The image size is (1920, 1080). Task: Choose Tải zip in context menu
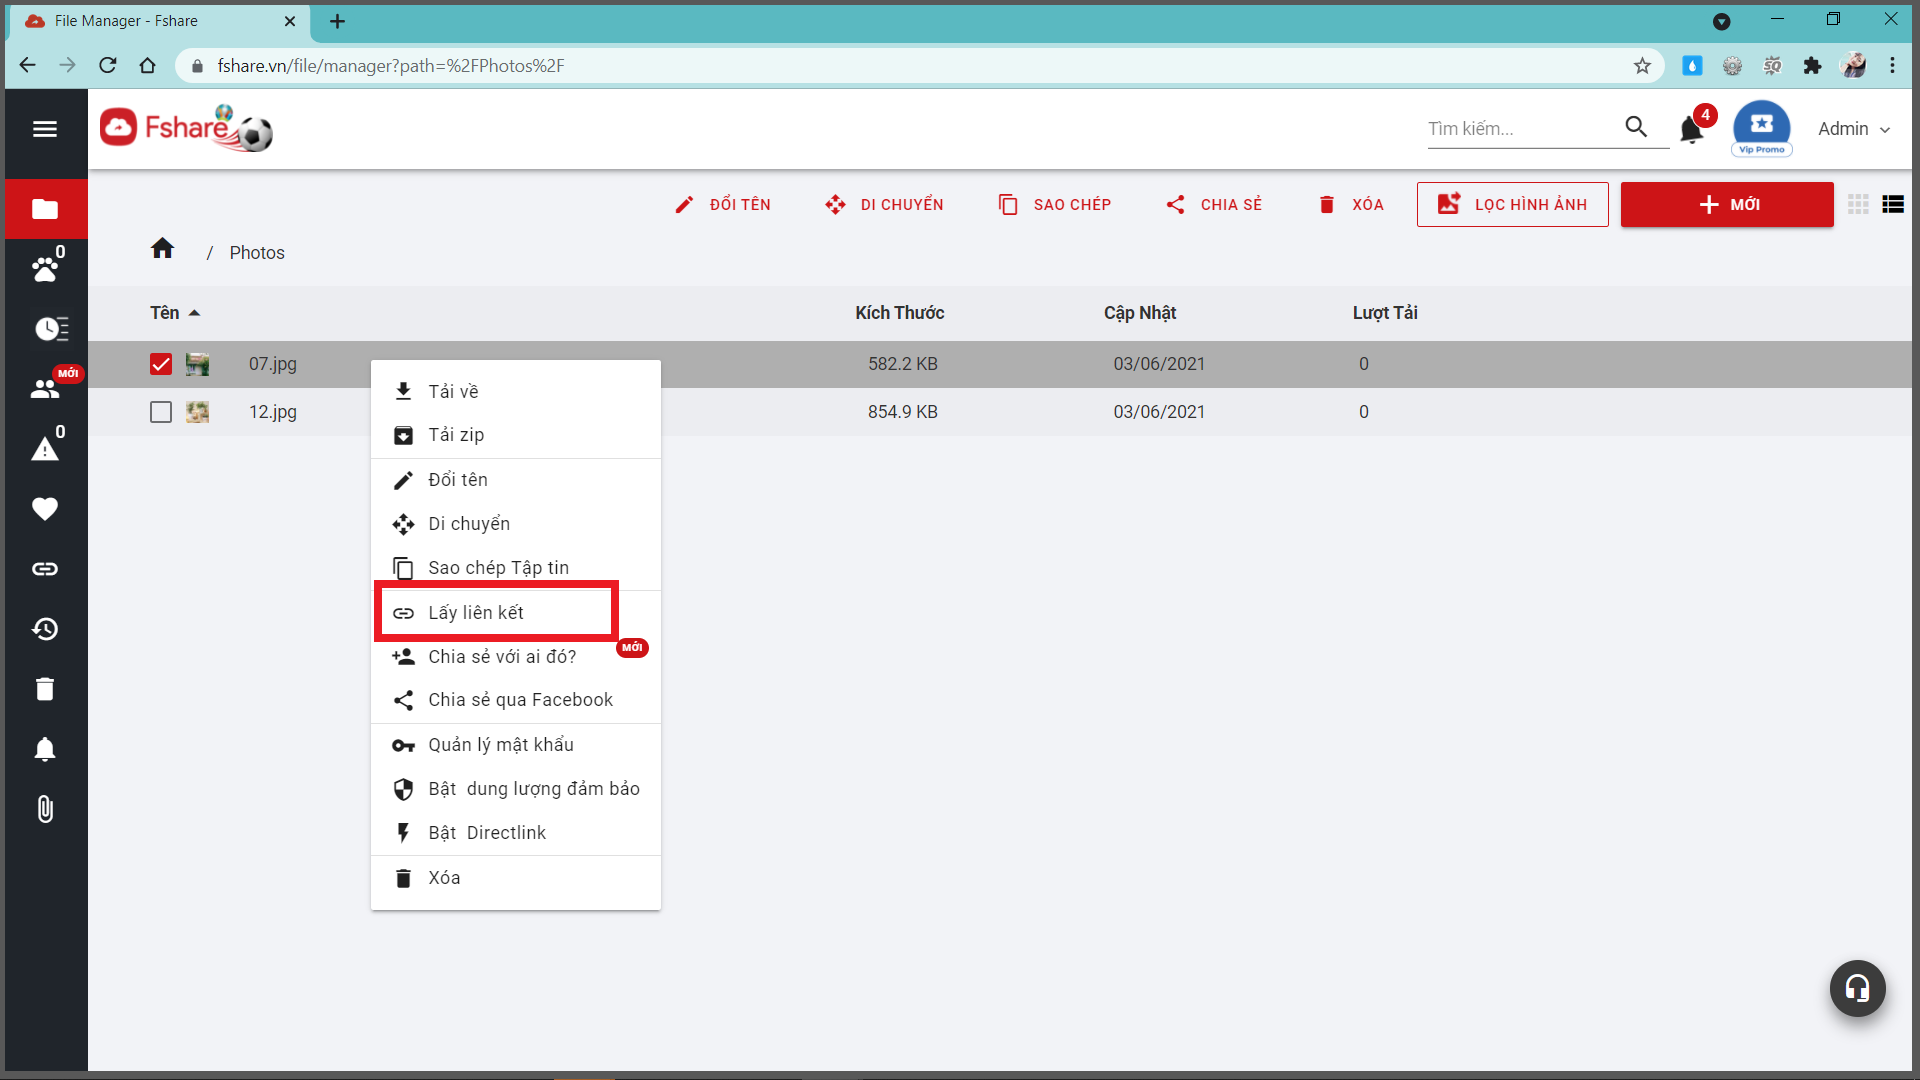point(456,435)
